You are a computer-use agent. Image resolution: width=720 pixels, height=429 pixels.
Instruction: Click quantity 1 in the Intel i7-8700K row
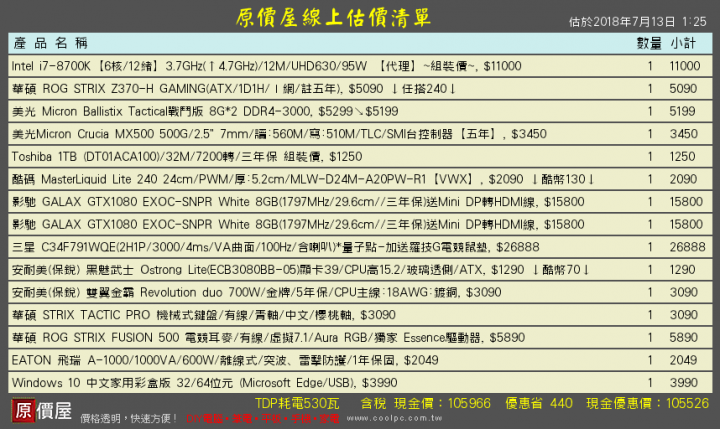(650, 66)
